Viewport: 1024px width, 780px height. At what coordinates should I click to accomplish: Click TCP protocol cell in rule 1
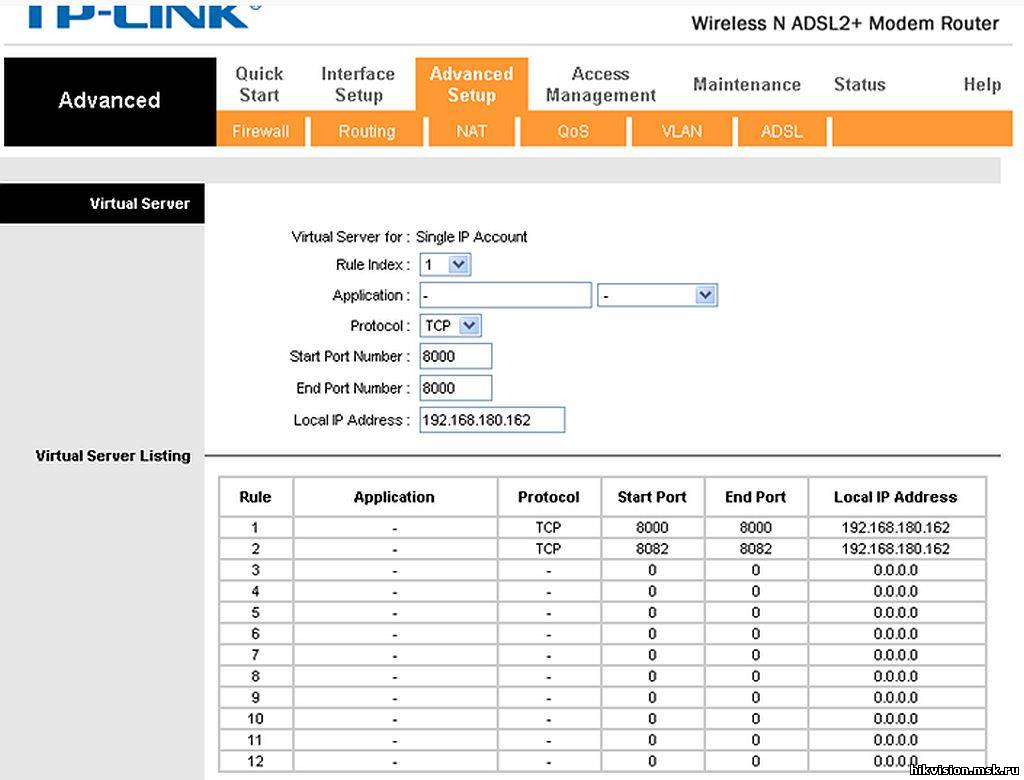pyautogui.click(x=549, y=527)
